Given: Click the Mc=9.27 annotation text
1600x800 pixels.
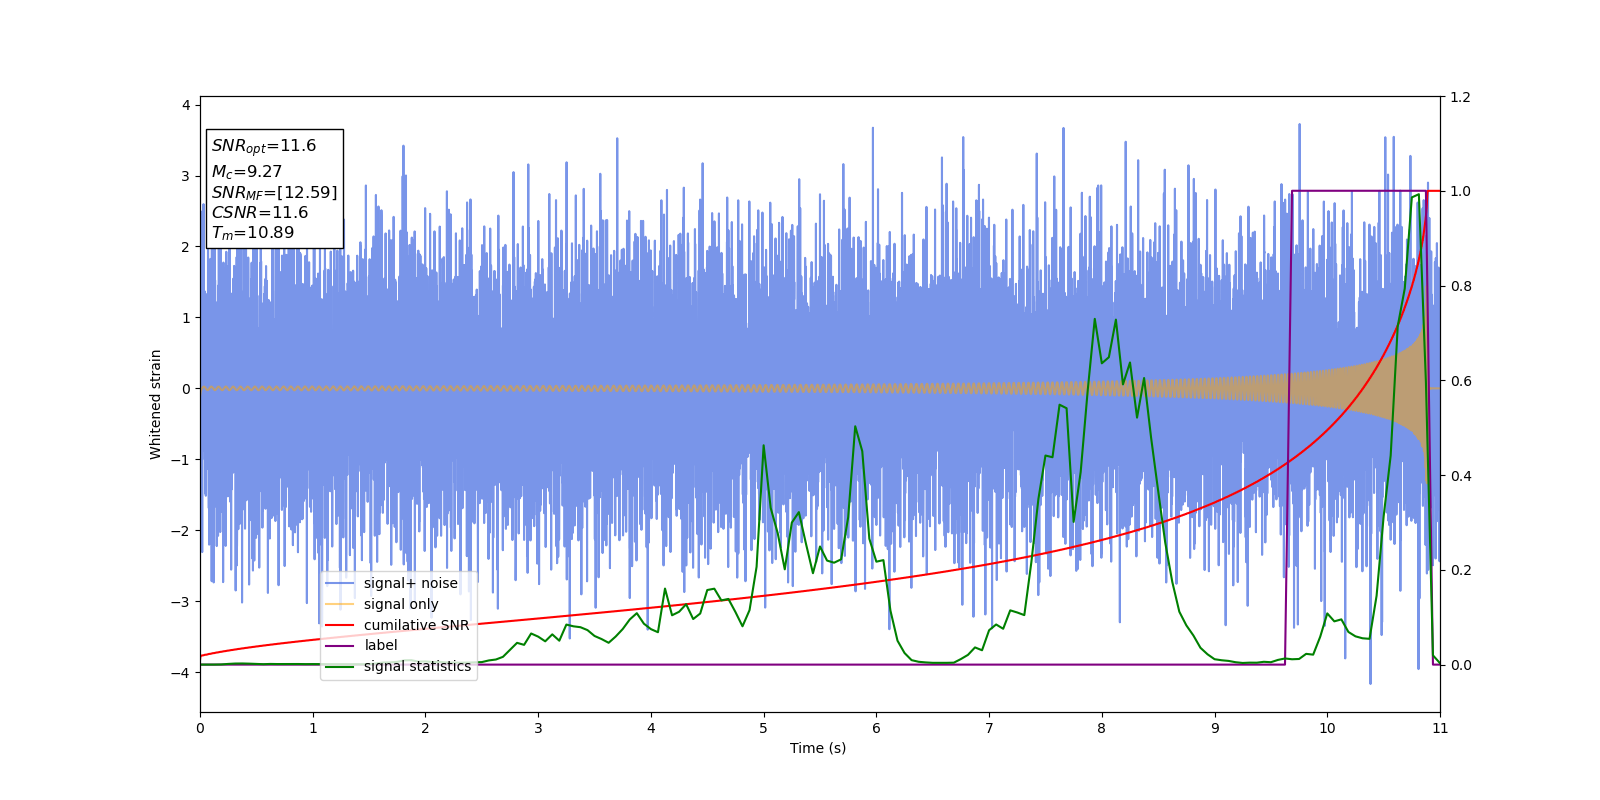Looking at the screenshot, I should click(247, 172).
